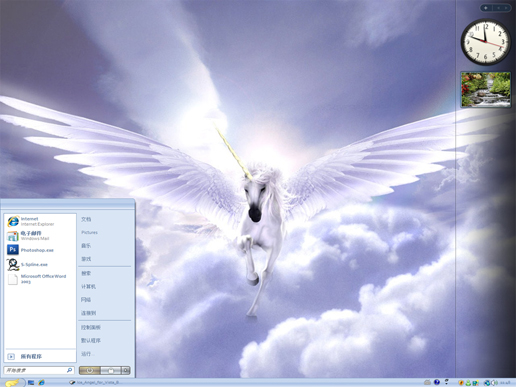Click the orange security shield tray icon
This screenshot has width=516, height=387.
tap(461, 383)
